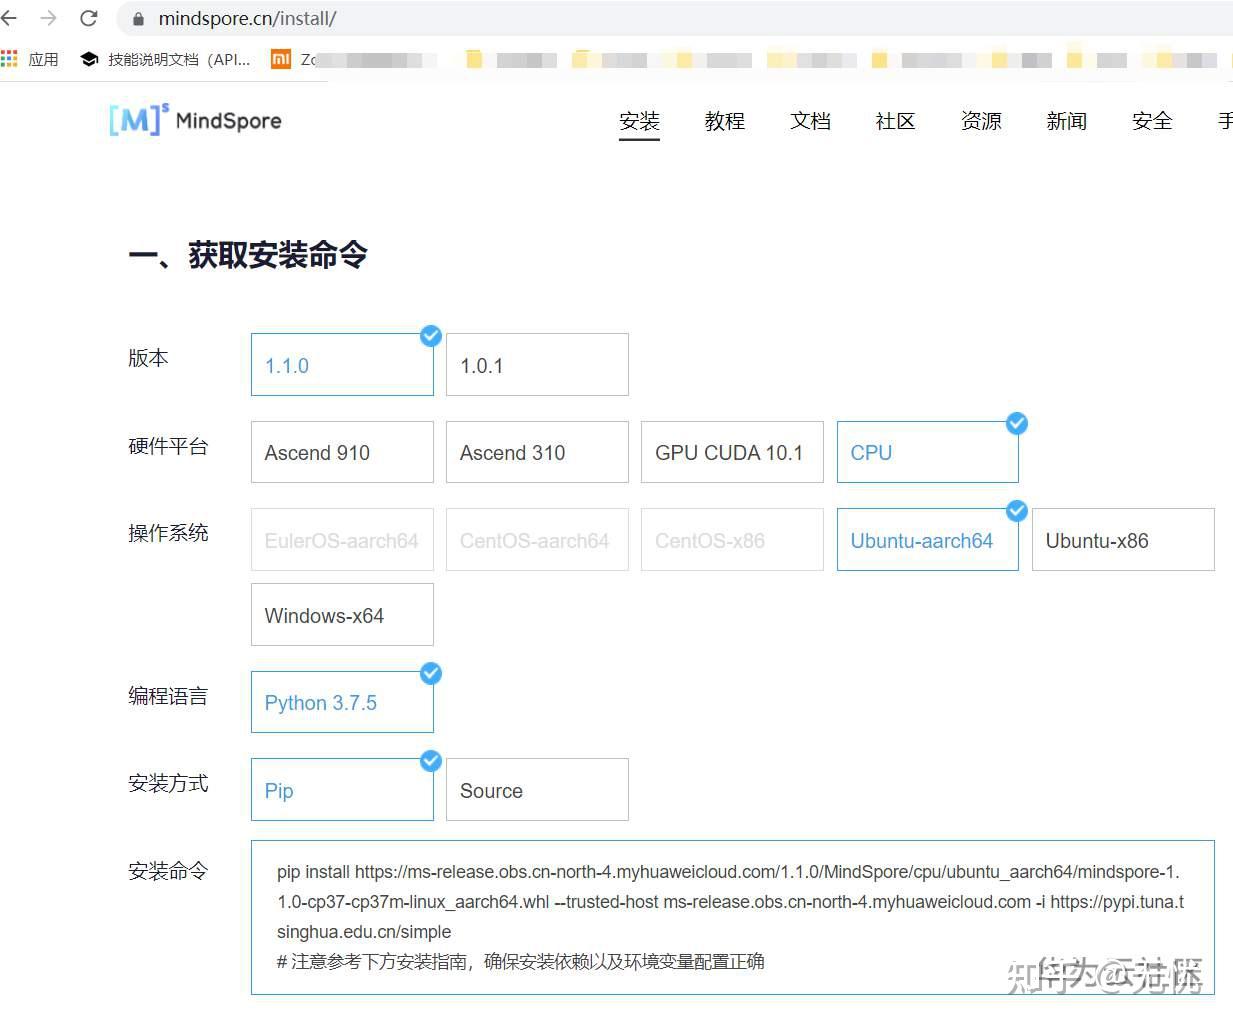
Task: Choose GPU CUDA 10.1 platform
Action: click(x=731, y=452)
